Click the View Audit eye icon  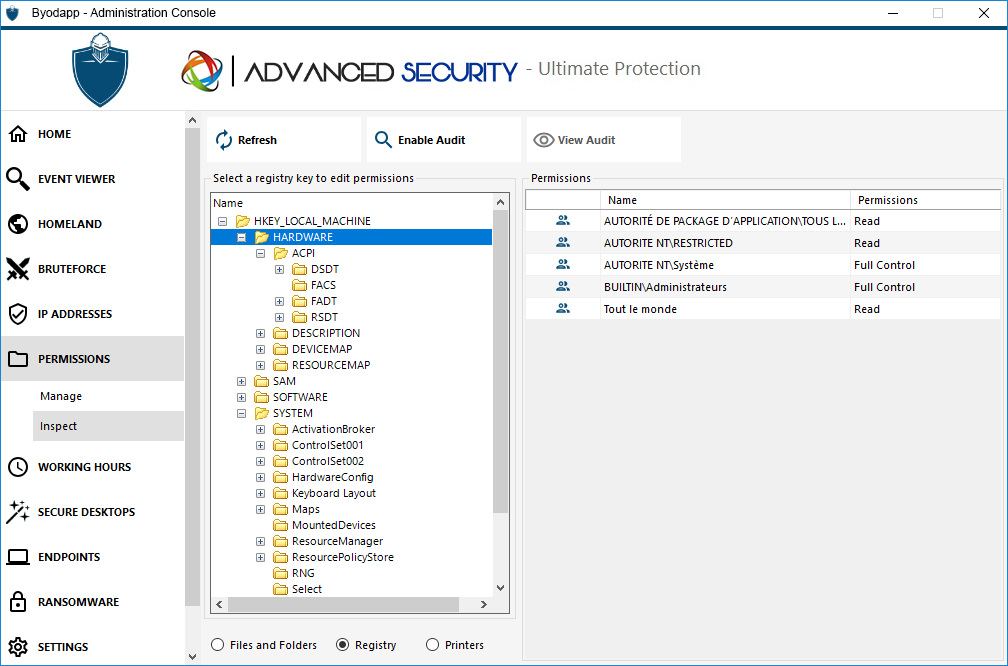[x=543, y=140]
